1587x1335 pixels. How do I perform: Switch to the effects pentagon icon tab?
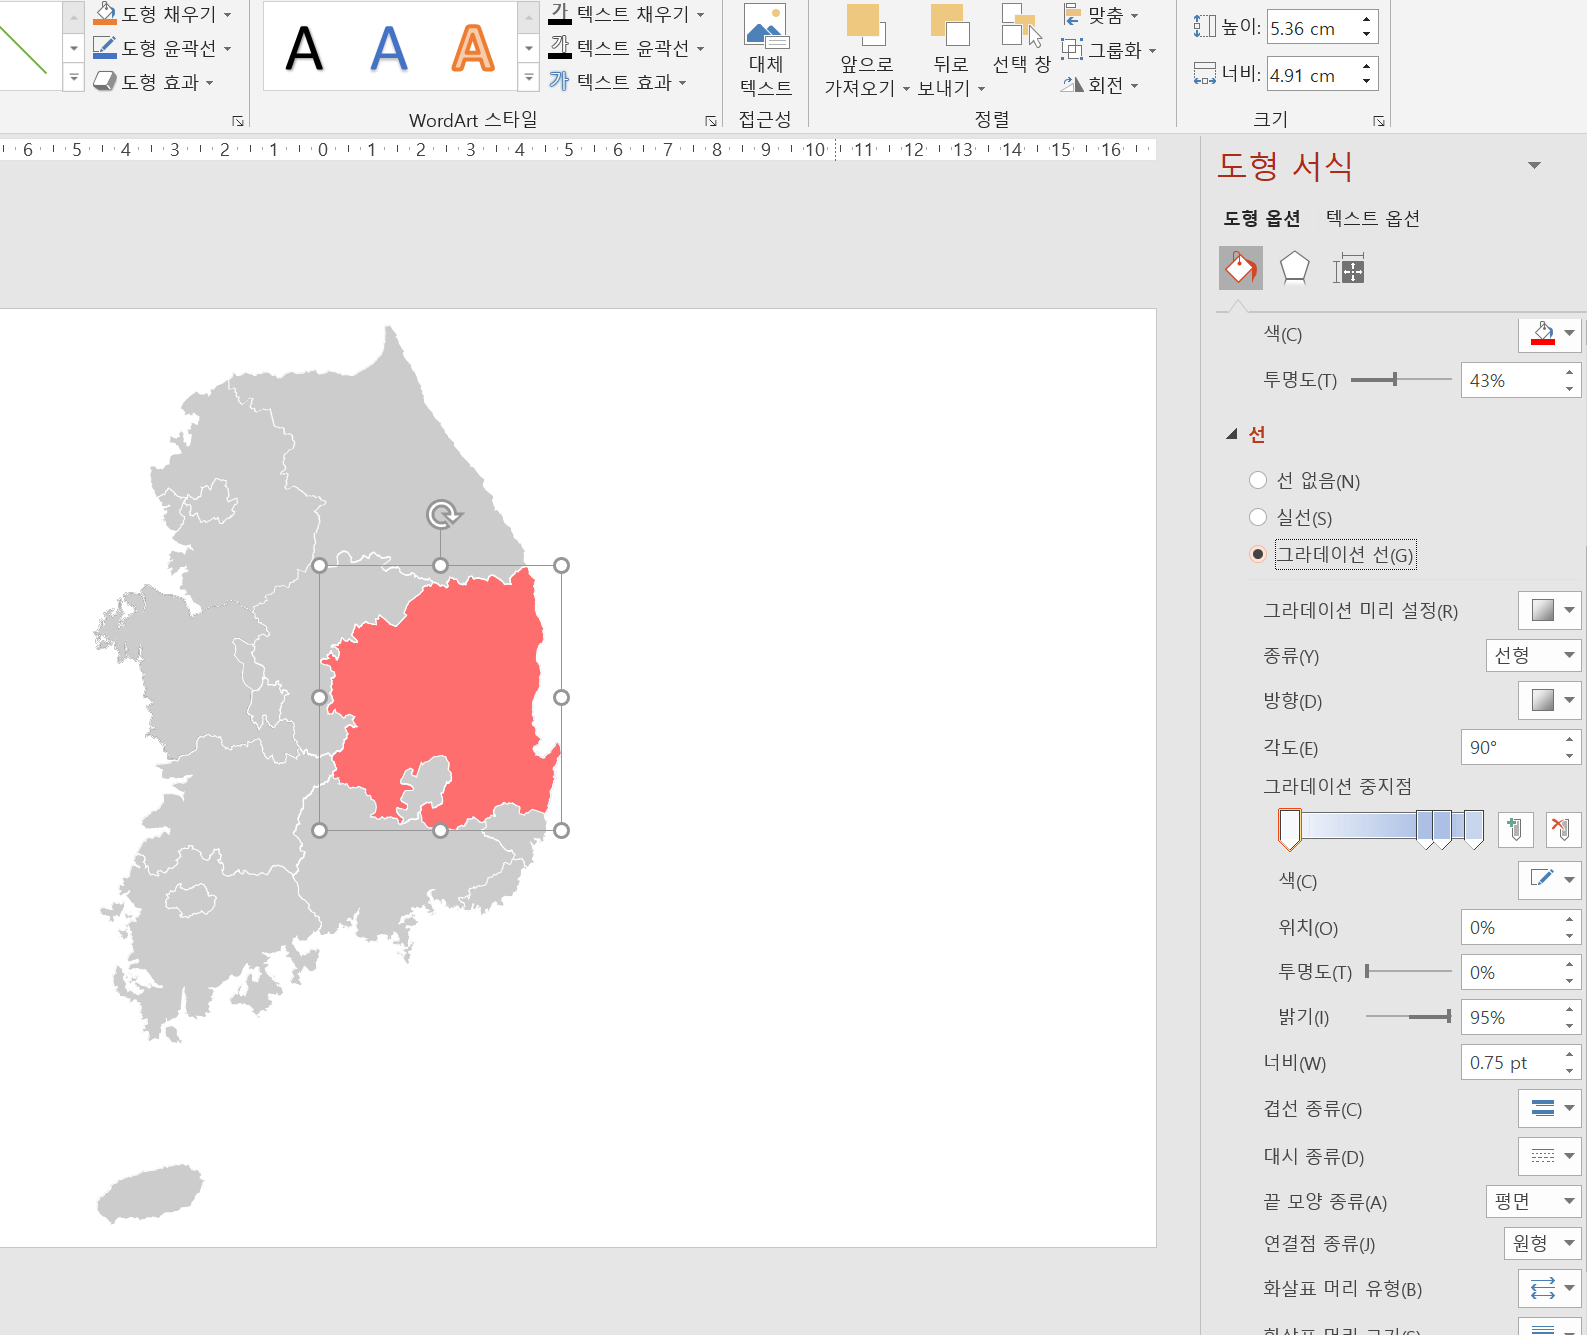point(1294,268)
